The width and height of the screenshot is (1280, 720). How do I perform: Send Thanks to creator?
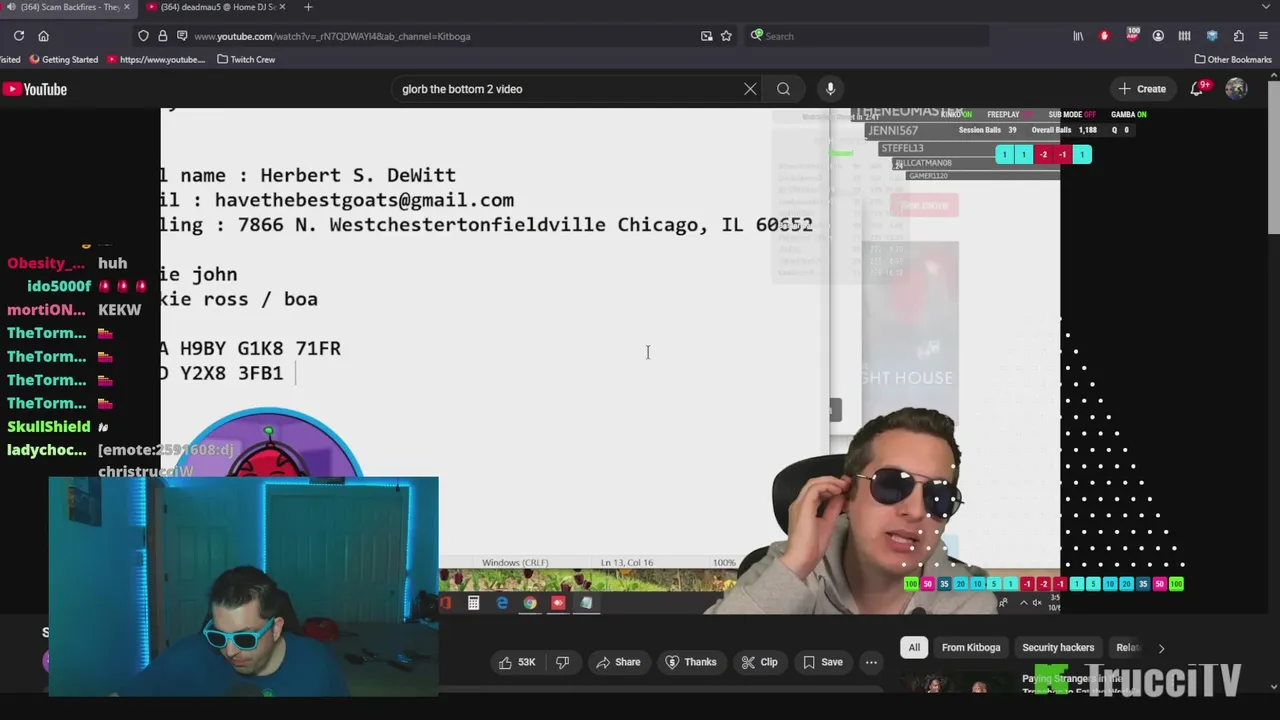690,662
